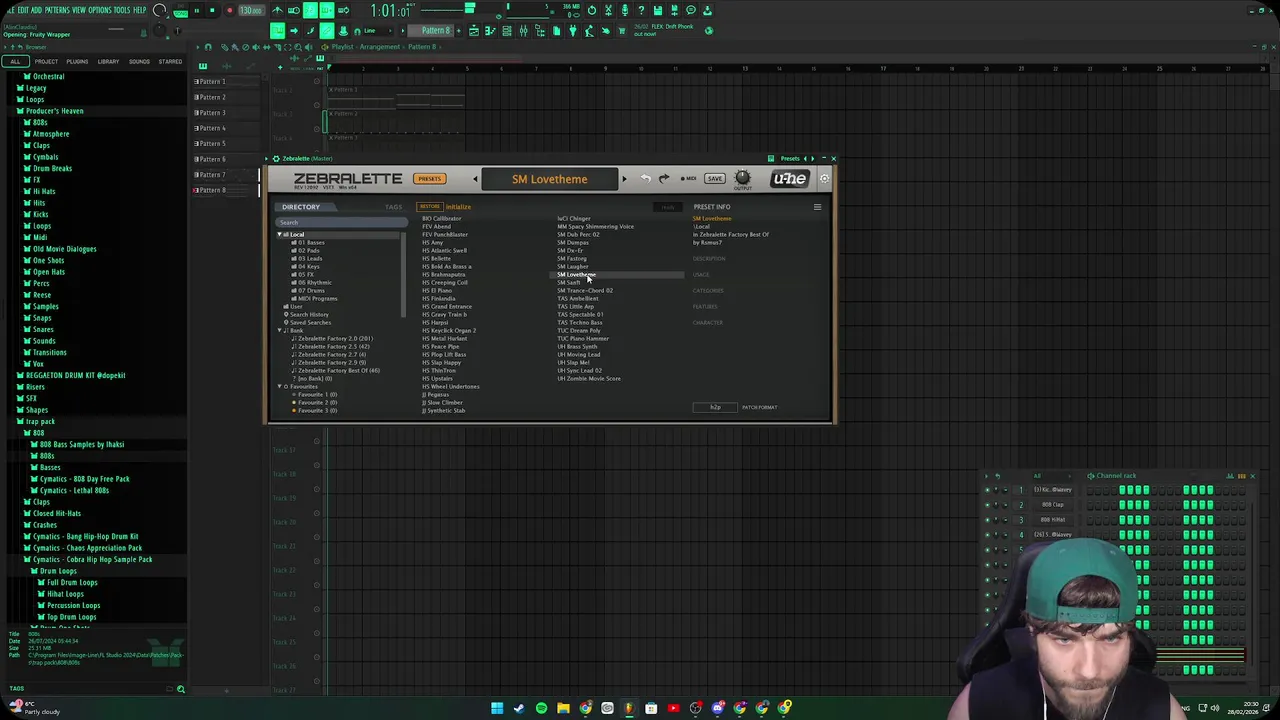Open the FL Studio PATTERNS menu
The width and height of the screenshot is (1280, 720).
(x=57, y=10)
